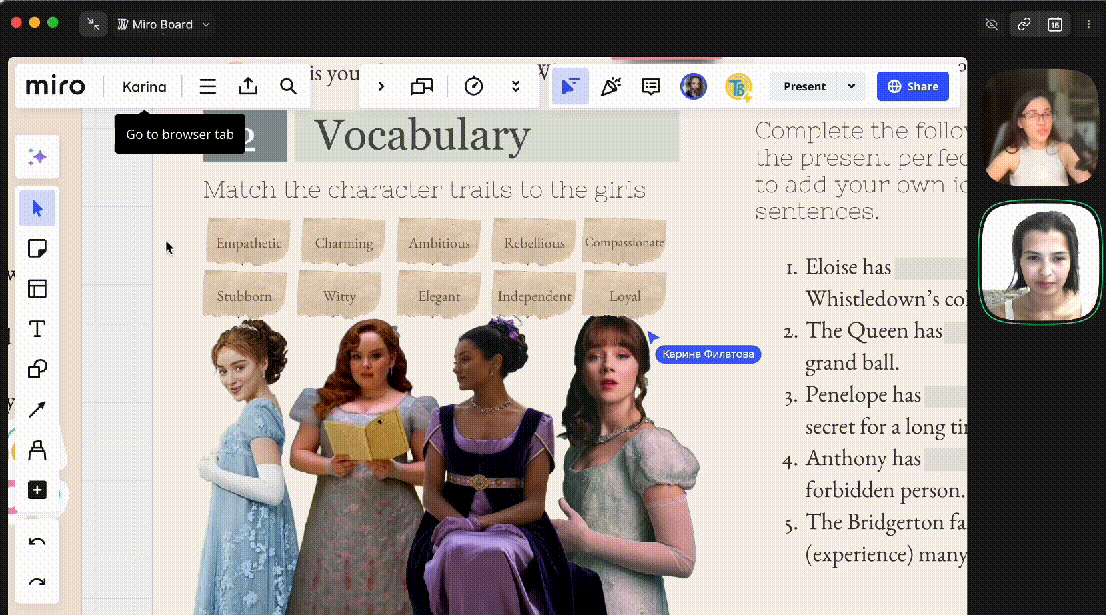Image resolution: width=1106 pixels, height=615 pixels.
Task: Select the Text tool
Action: pos(37,329)
